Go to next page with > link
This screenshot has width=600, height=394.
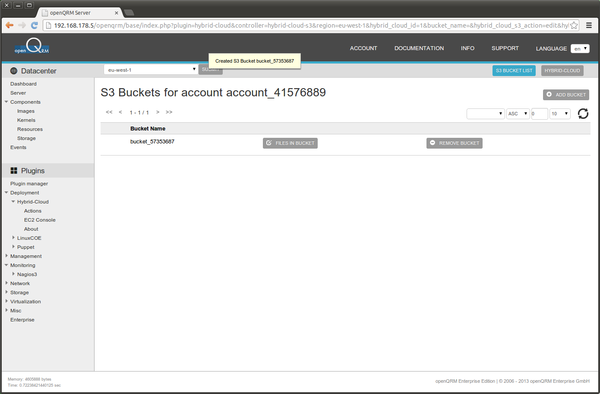click(157, 112)
